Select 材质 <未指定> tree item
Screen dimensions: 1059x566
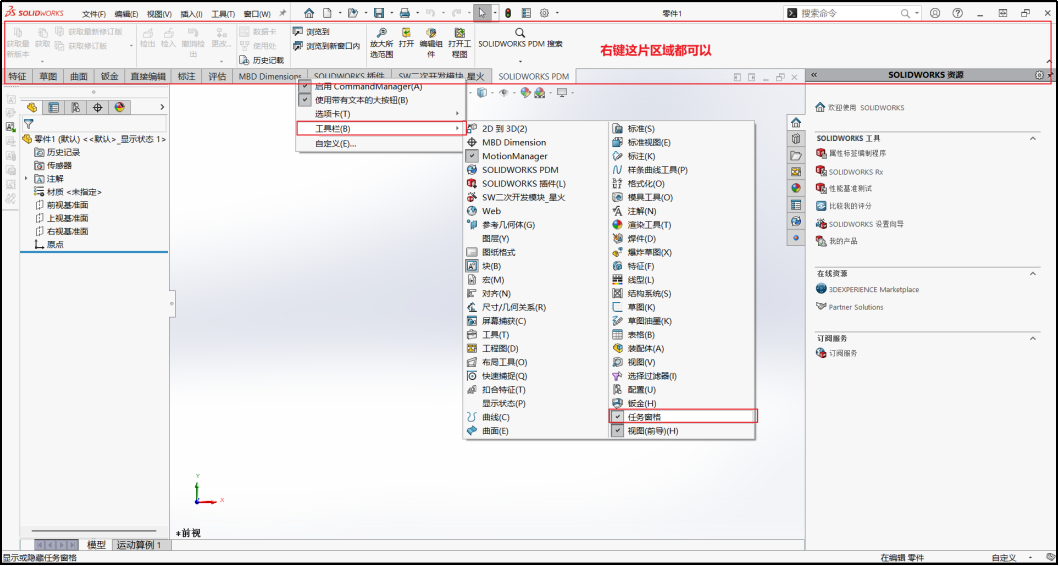point(74,192)
